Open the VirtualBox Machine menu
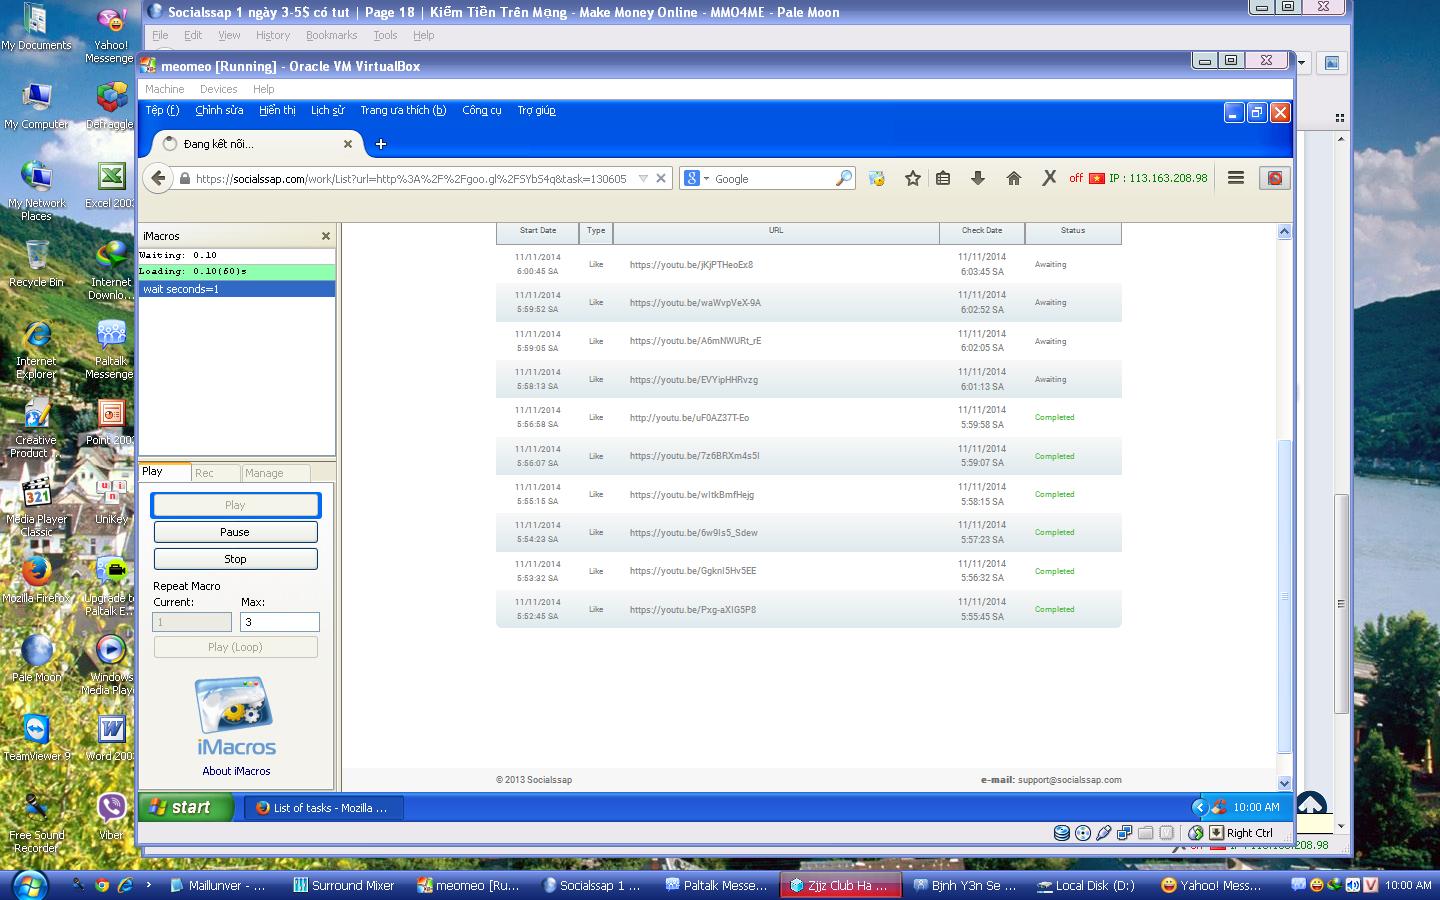The height and width of the screenshot is (900, 1440). tap(165, 89)
